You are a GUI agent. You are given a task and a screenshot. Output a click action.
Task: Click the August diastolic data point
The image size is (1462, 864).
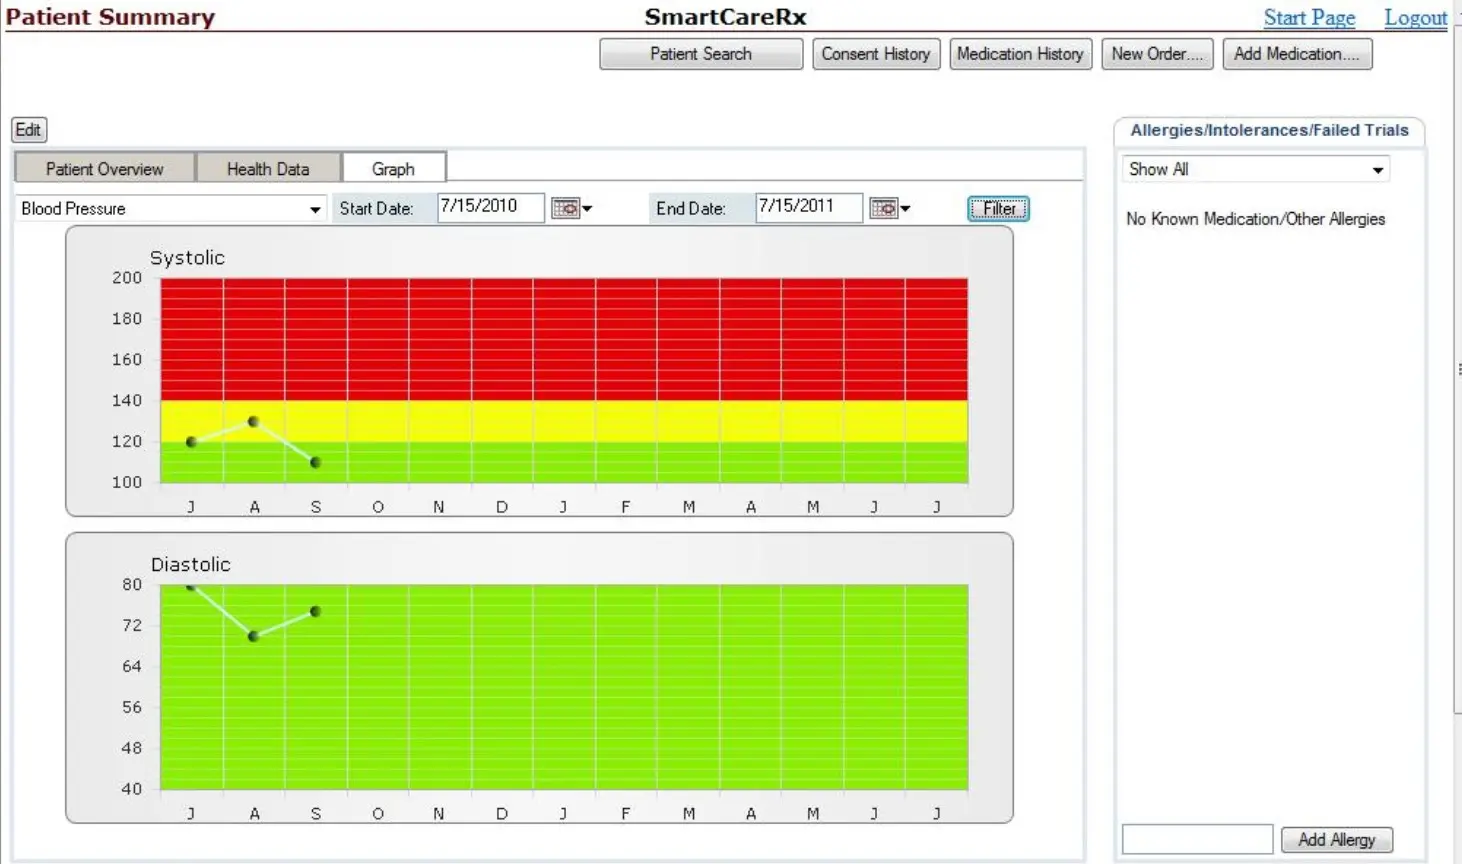pyautogui.click(x=253, y=637)
